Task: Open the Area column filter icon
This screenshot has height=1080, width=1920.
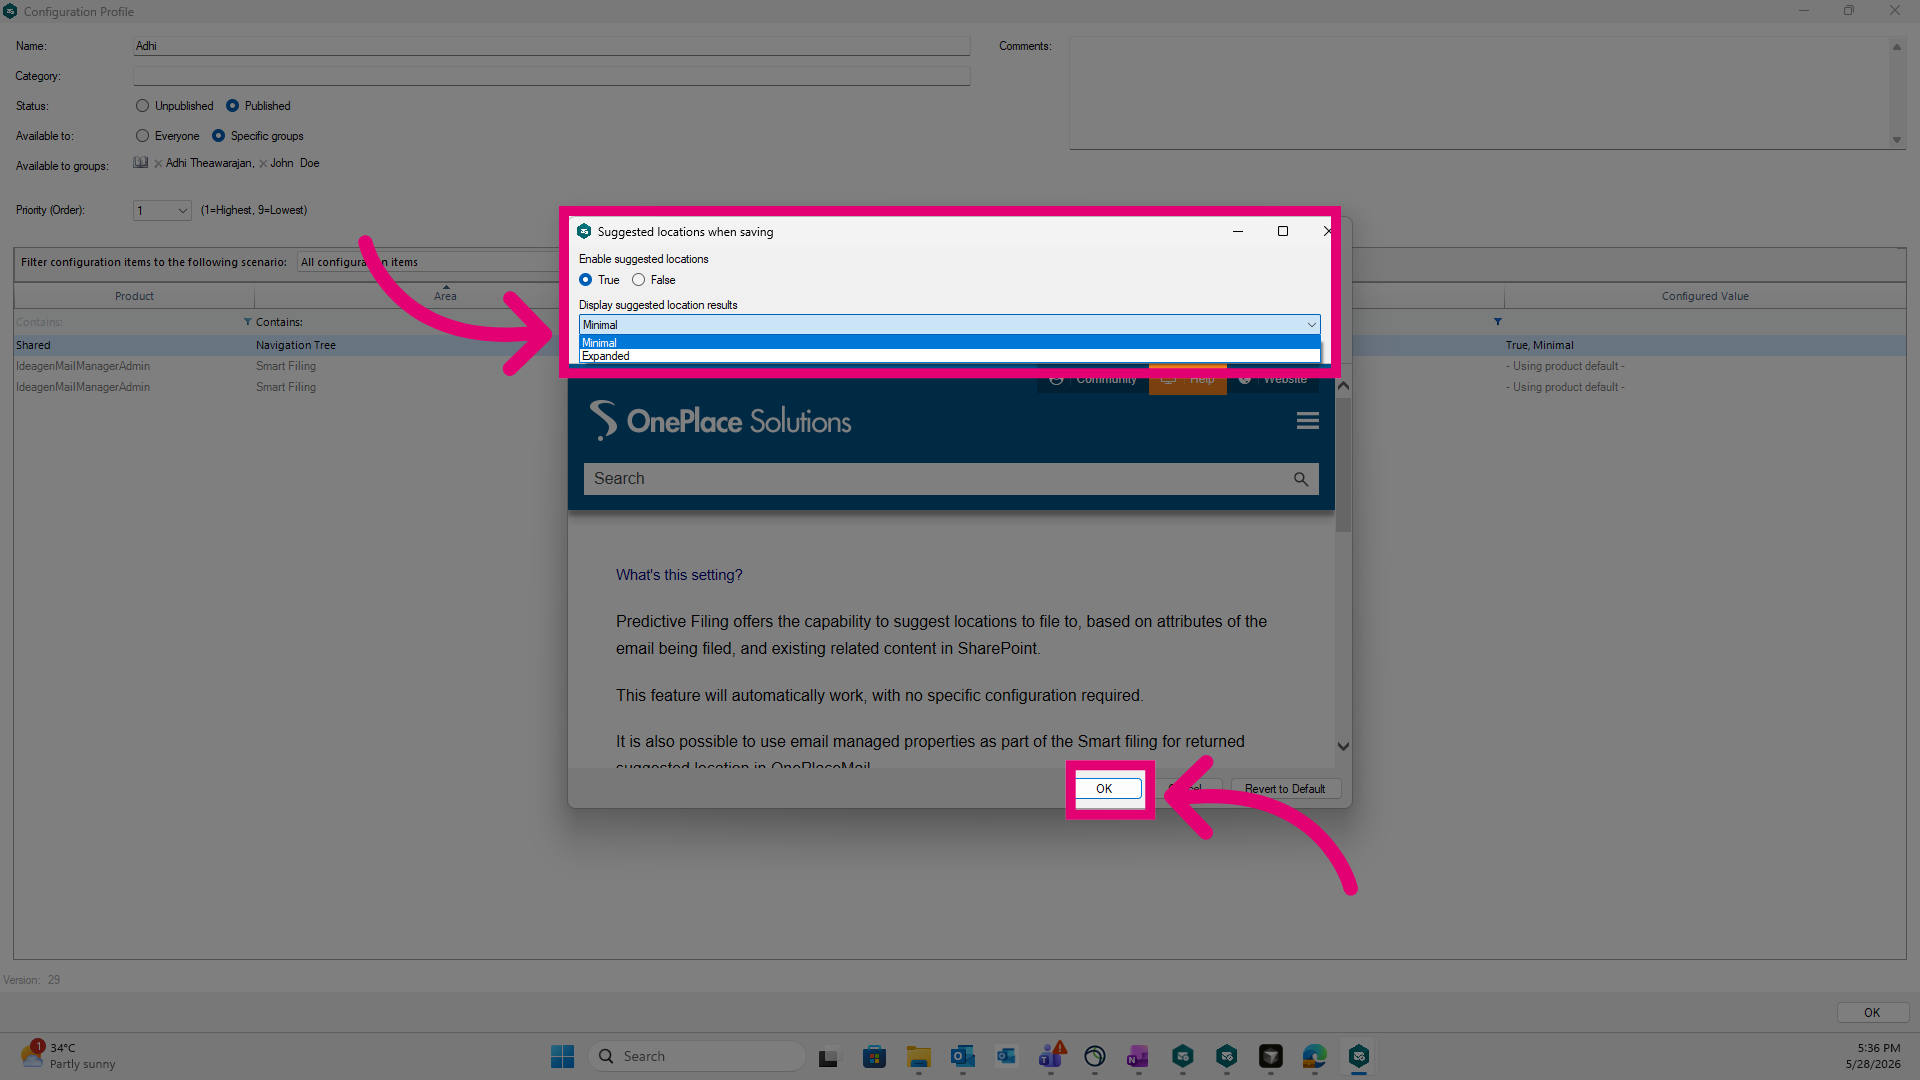Action: 248,322
